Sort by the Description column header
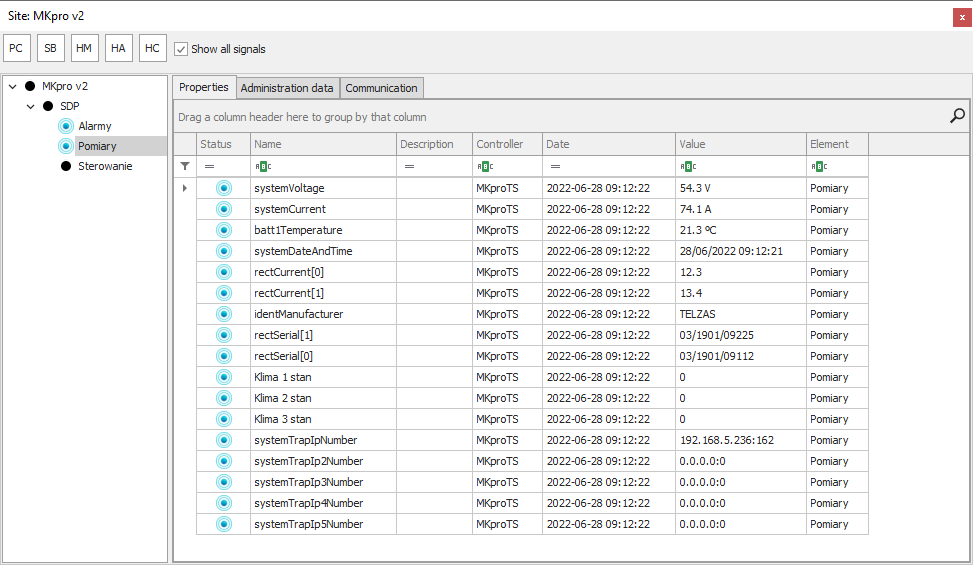Viewport: 973px width, 565px height. tap(434, 144)
